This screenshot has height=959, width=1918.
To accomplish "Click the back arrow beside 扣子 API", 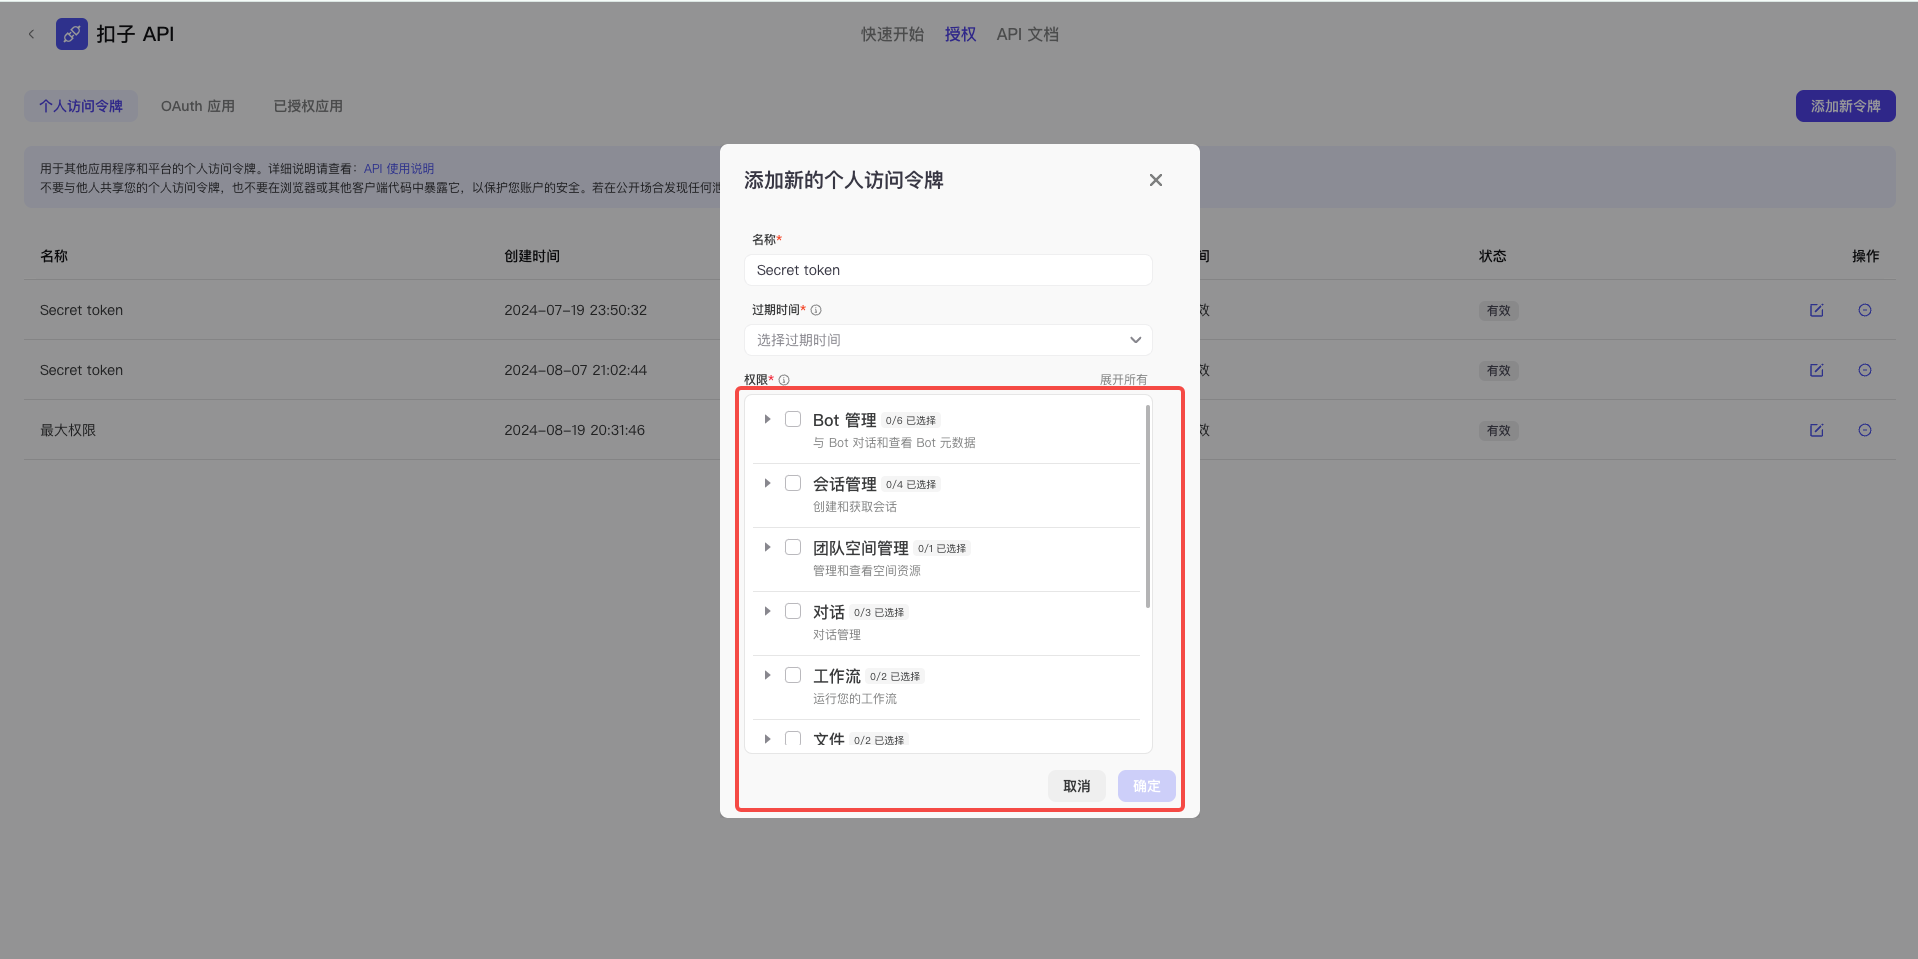I will (31, 34).
